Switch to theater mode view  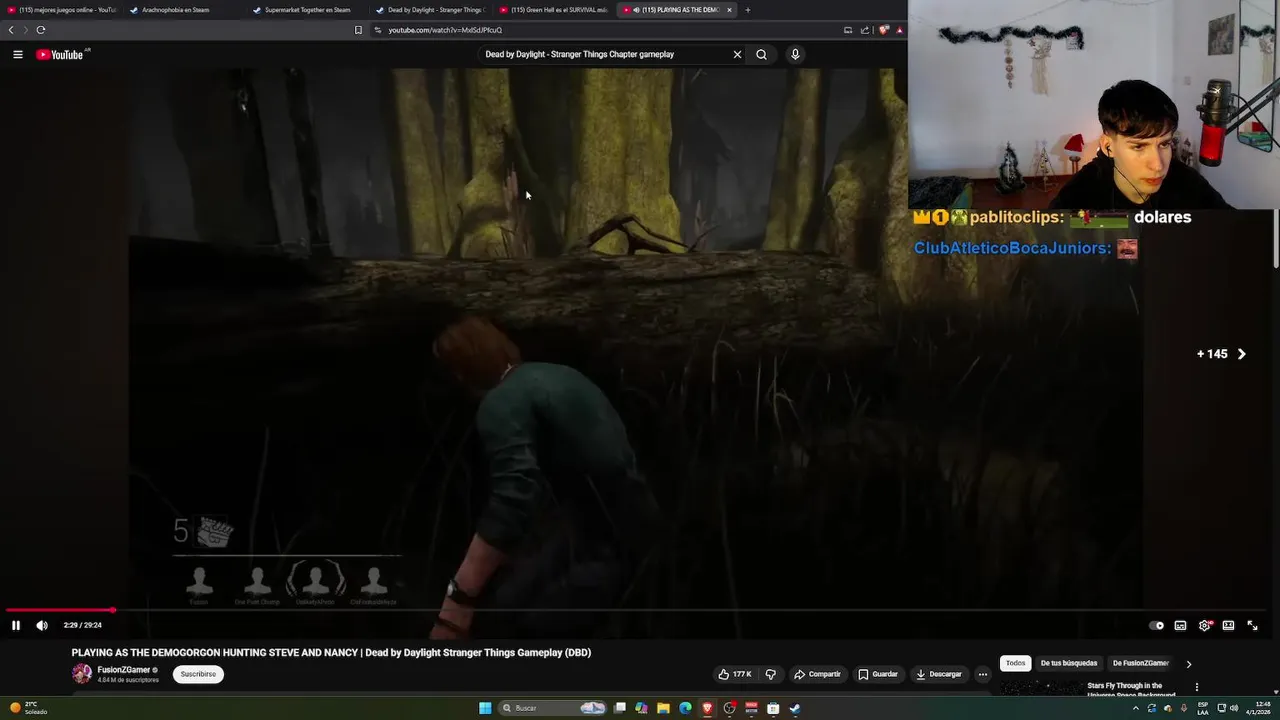tap(1228, 625)
